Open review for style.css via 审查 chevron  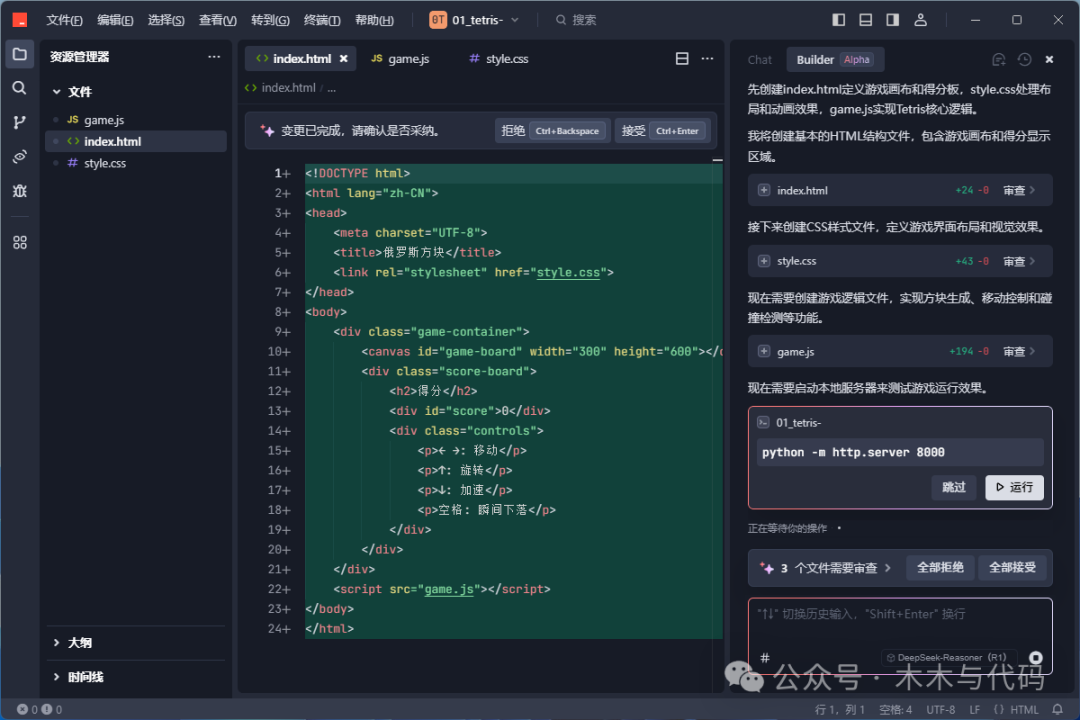point(1019,261)
